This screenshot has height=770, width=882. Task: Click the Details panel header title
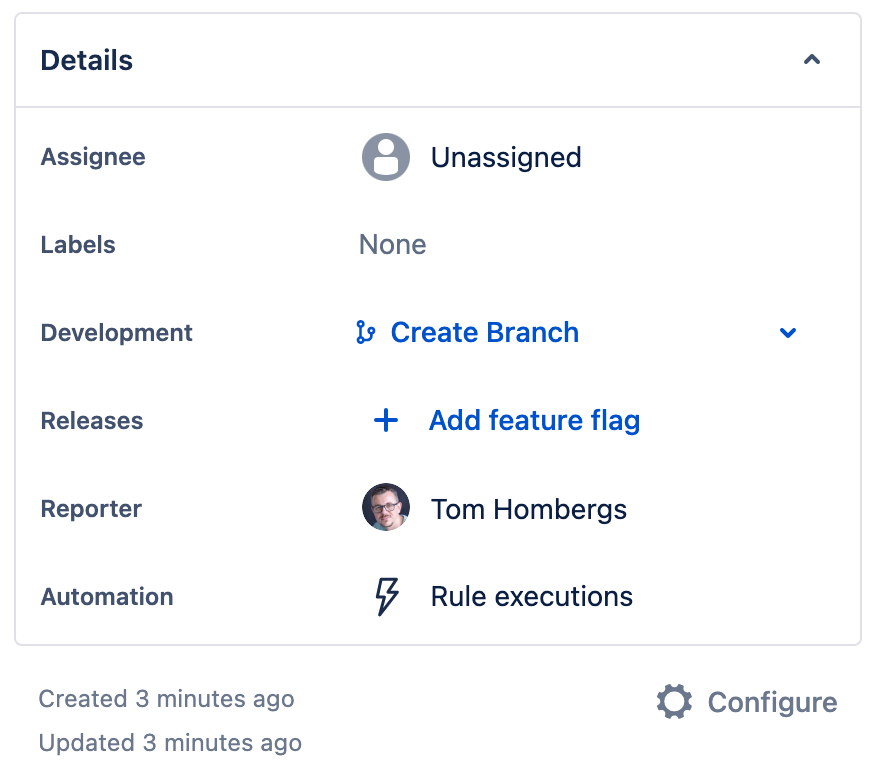87,60
